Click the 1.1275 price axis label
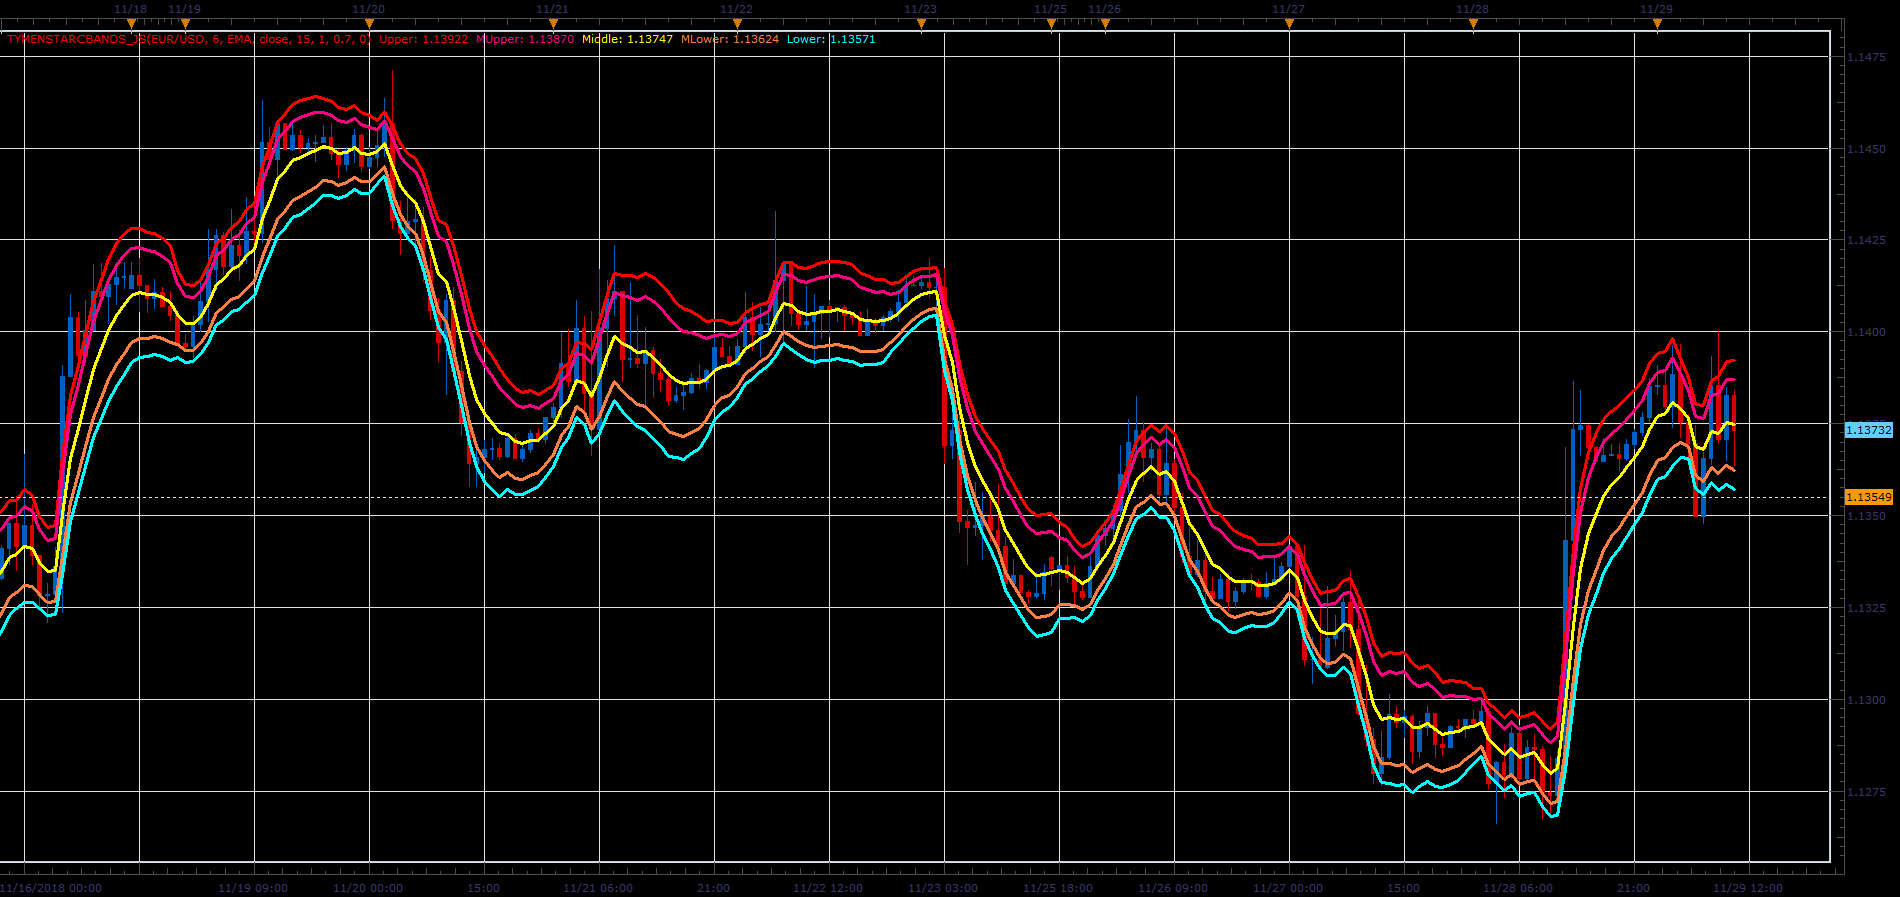Screen dimensions: 1900x897 [1866, 792]
